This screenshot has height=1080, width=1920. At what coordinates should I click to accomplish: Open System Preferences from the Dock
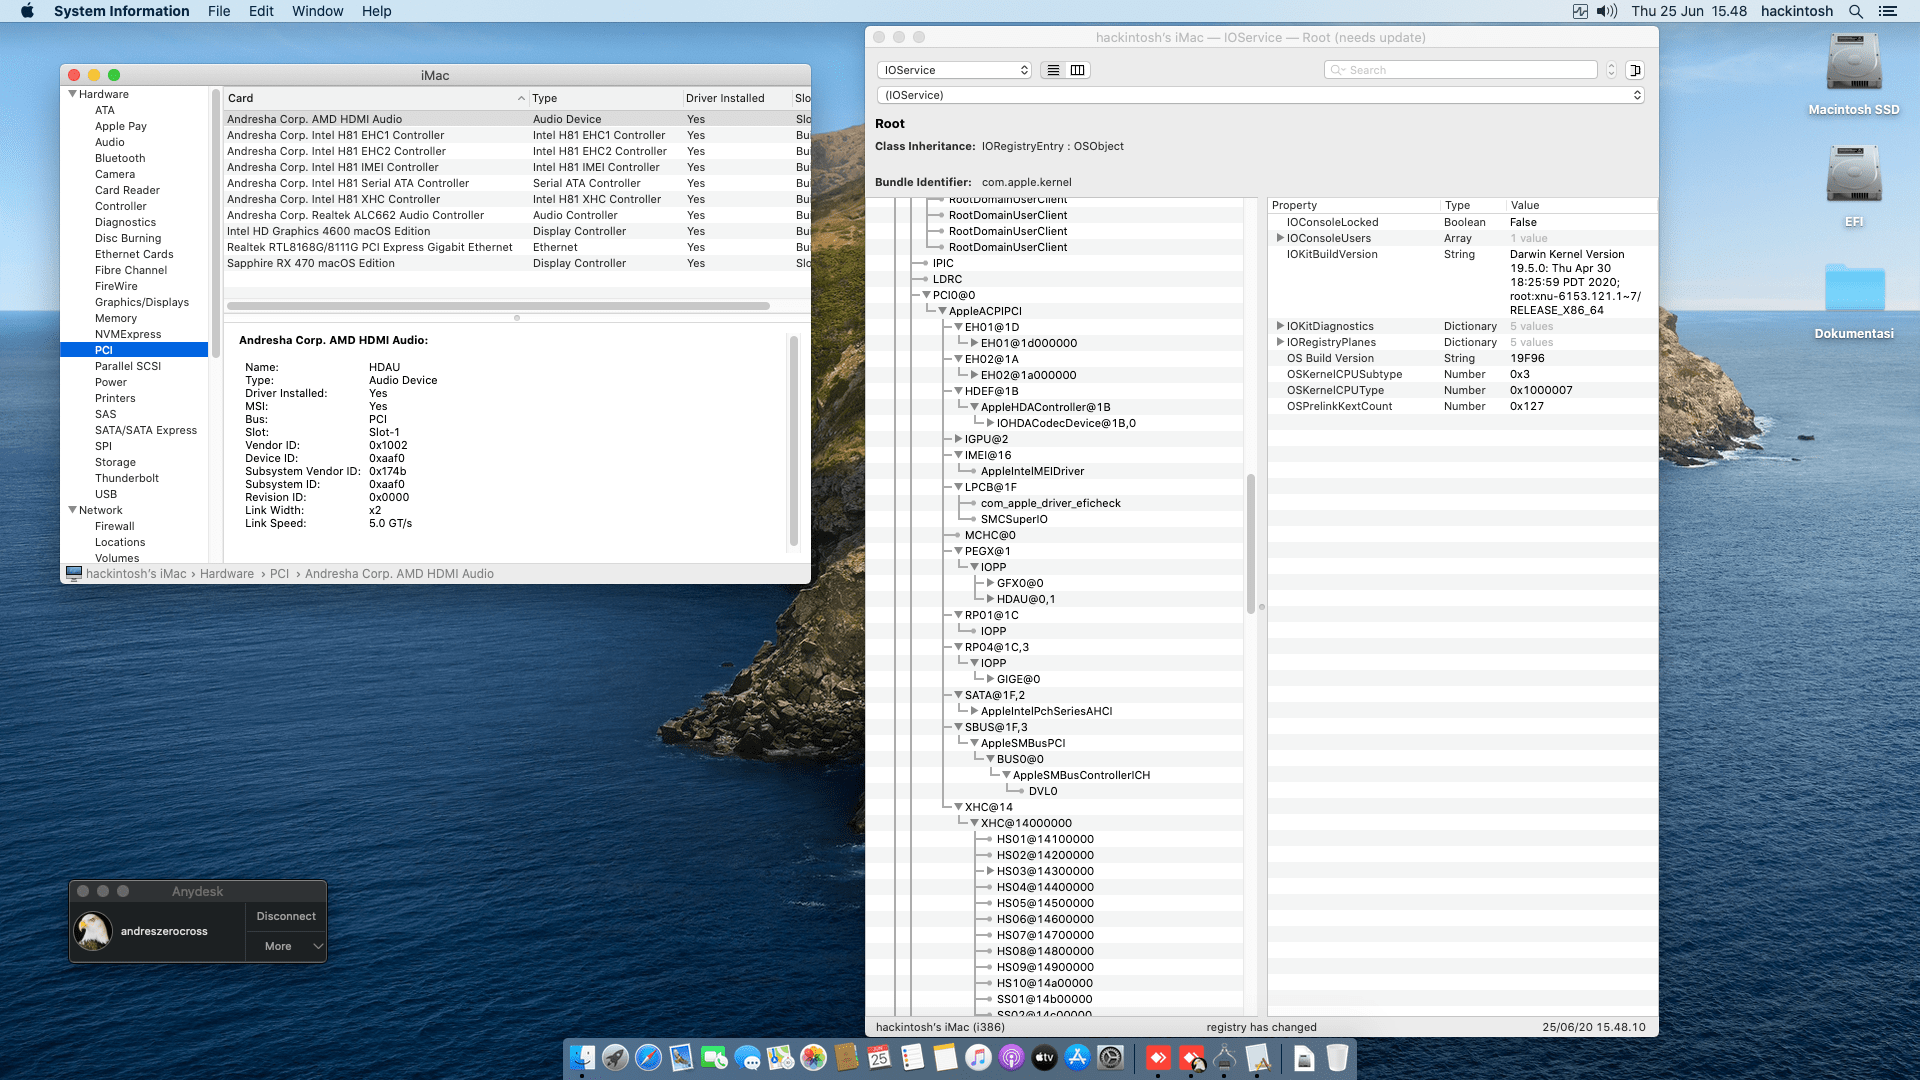point(1110,1057)
